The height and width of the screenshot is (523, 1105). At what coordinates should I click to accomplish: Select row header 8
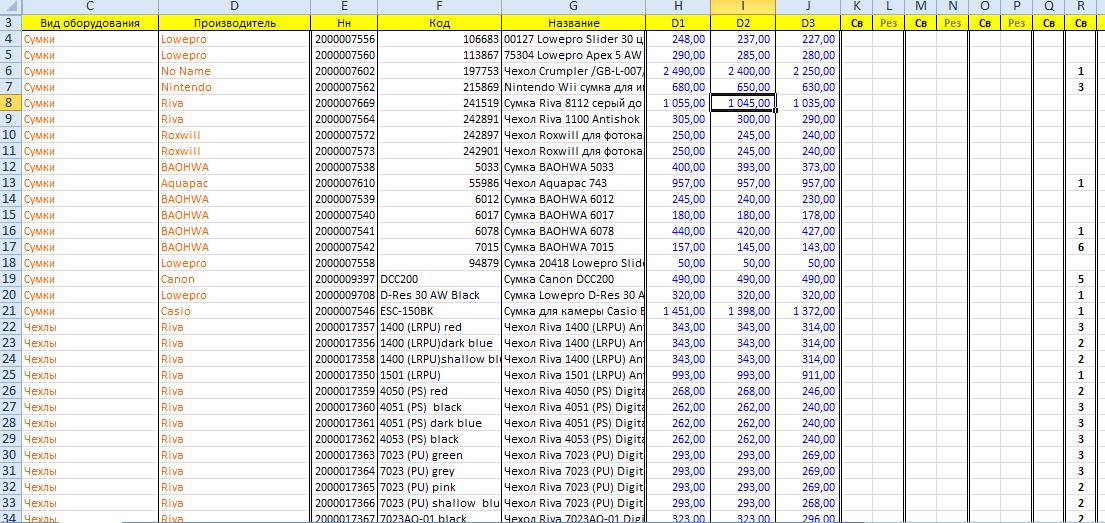11,103
